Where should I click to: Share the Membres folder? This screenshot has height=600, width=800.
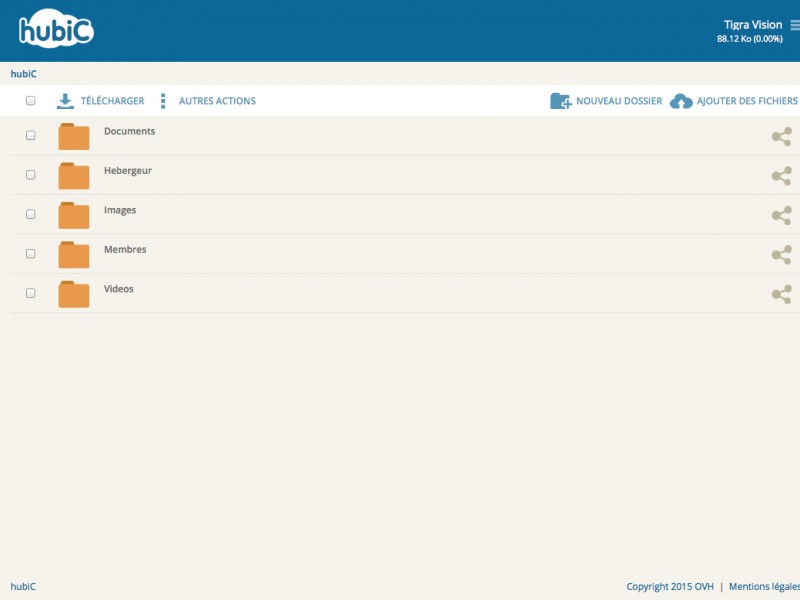point(781,255)
